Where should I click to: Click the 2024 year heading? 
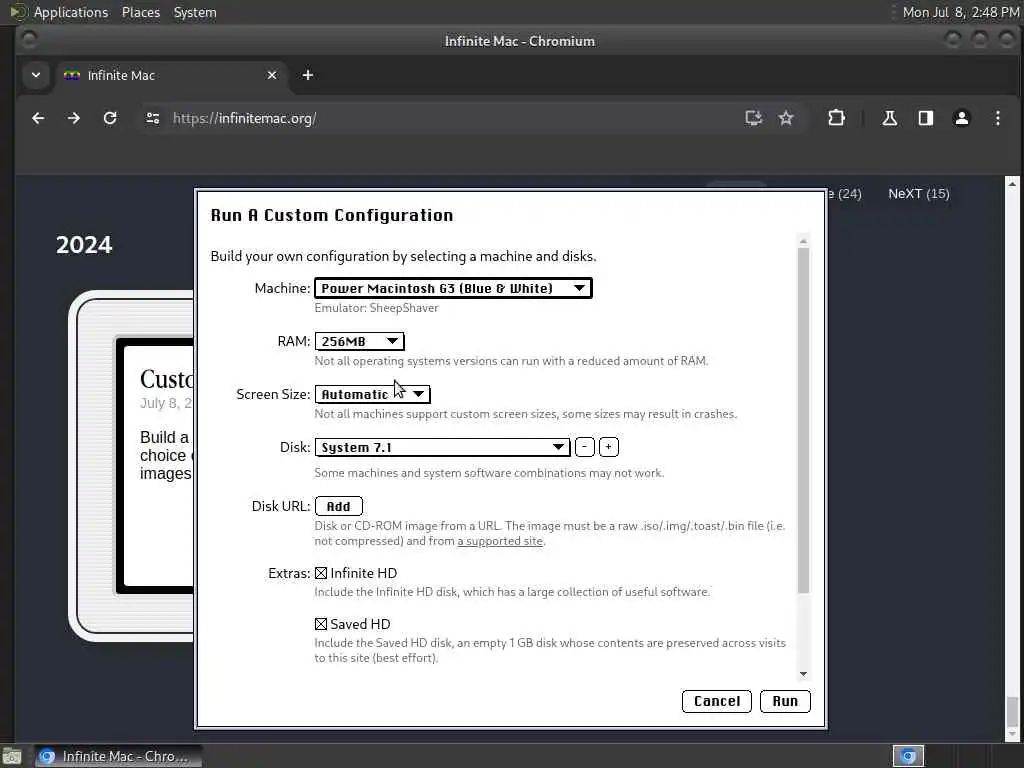pyautogui.click(x=84, y=245)
